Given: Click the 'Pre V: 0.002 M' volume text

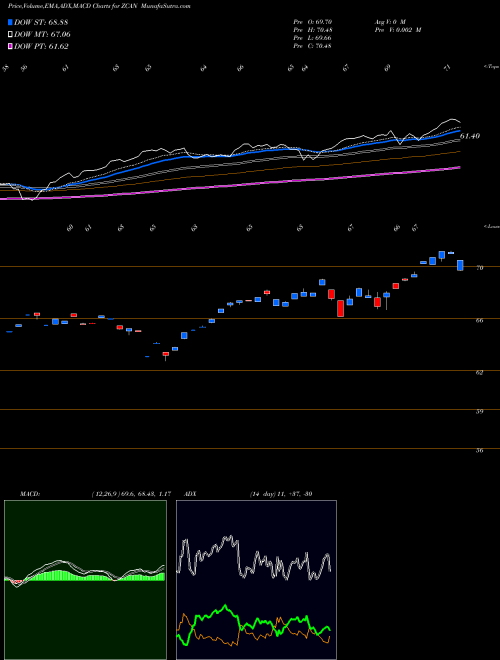Looking at the screenshot, I should (397, 30).
